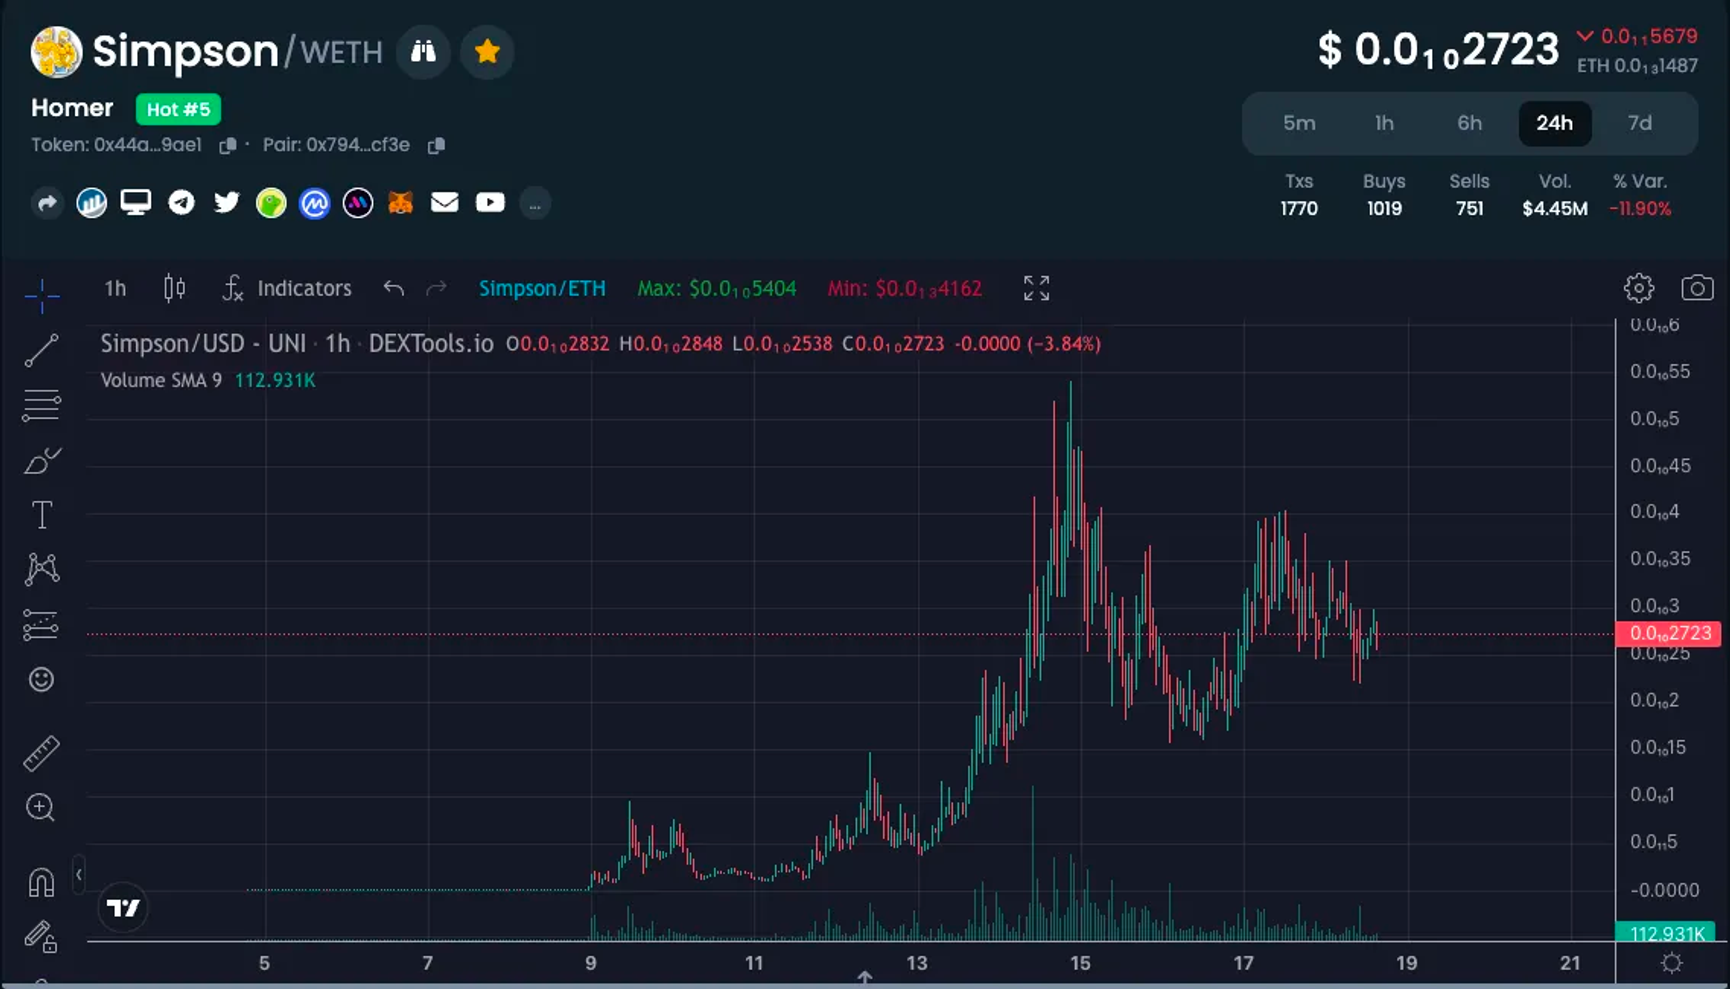
Task: Click the TradingView logo badge
Action: (x=123, y=908)
